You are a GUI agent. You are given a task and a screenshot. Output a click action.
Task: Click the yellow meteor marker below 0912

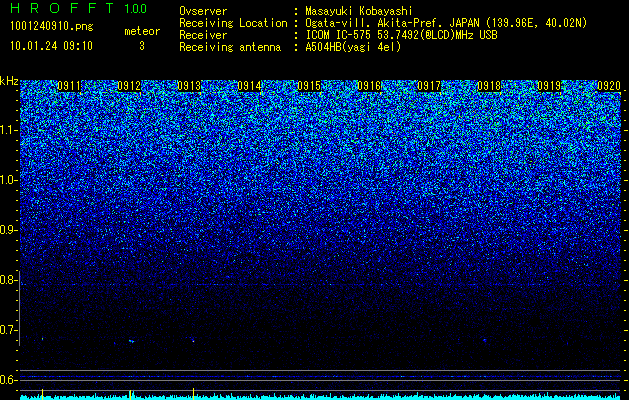point(130,394)
